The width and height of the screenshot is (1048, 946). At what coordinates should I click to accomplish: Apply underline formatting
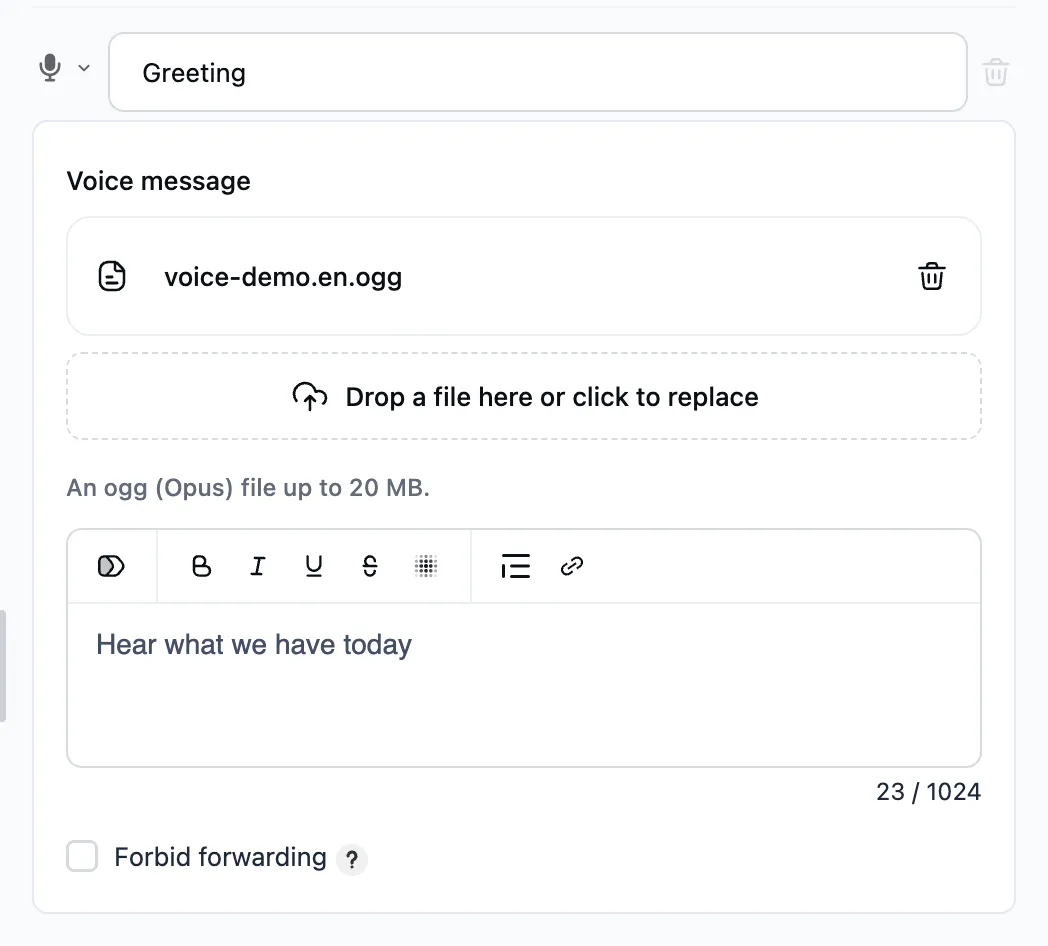point(313,566)
